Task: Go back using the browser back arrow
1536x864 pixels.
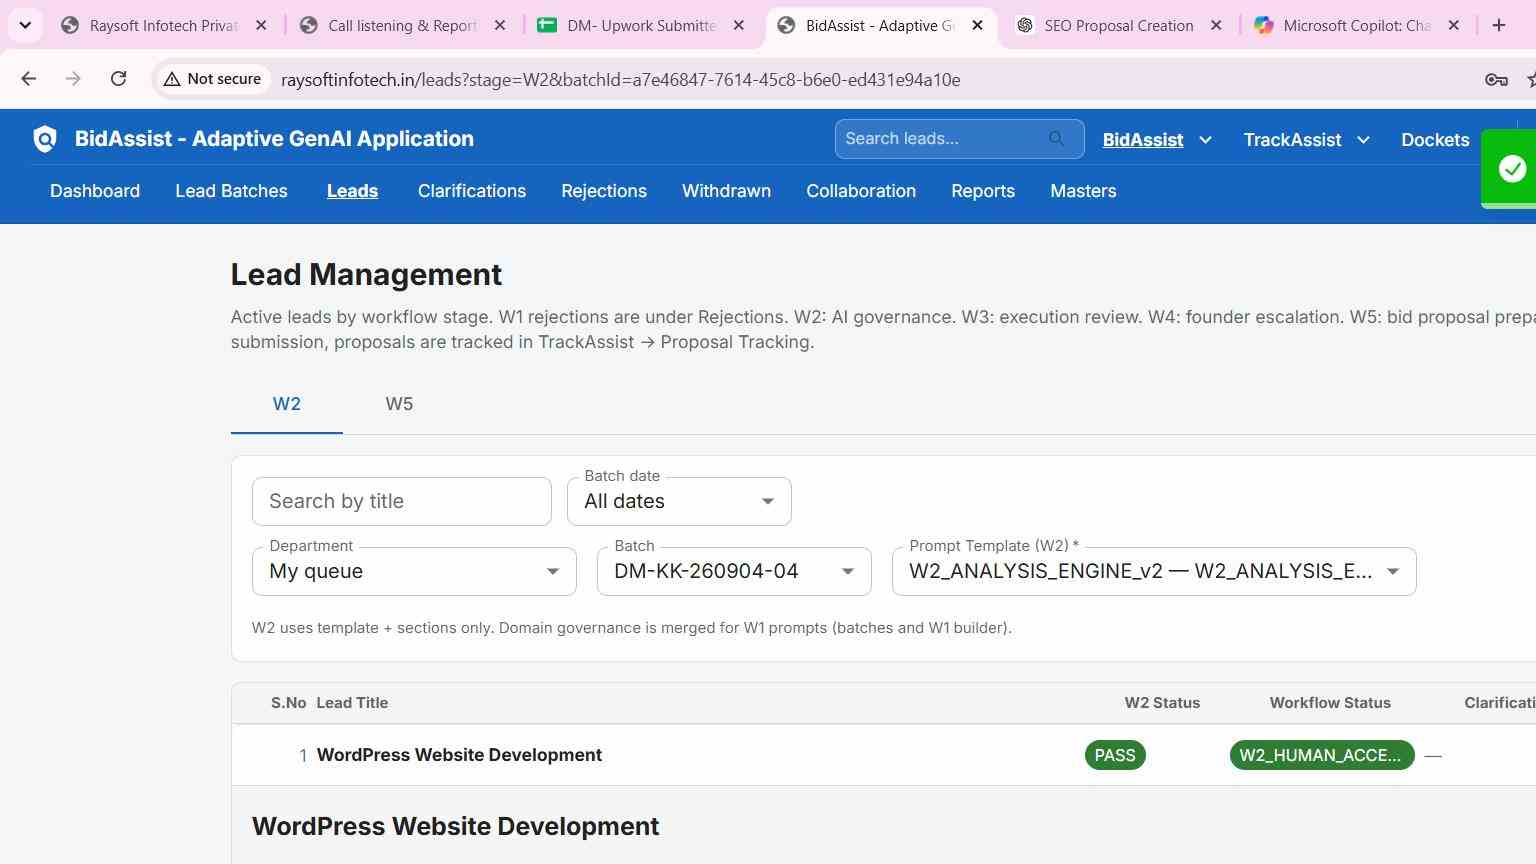Action: coord(29,79)
